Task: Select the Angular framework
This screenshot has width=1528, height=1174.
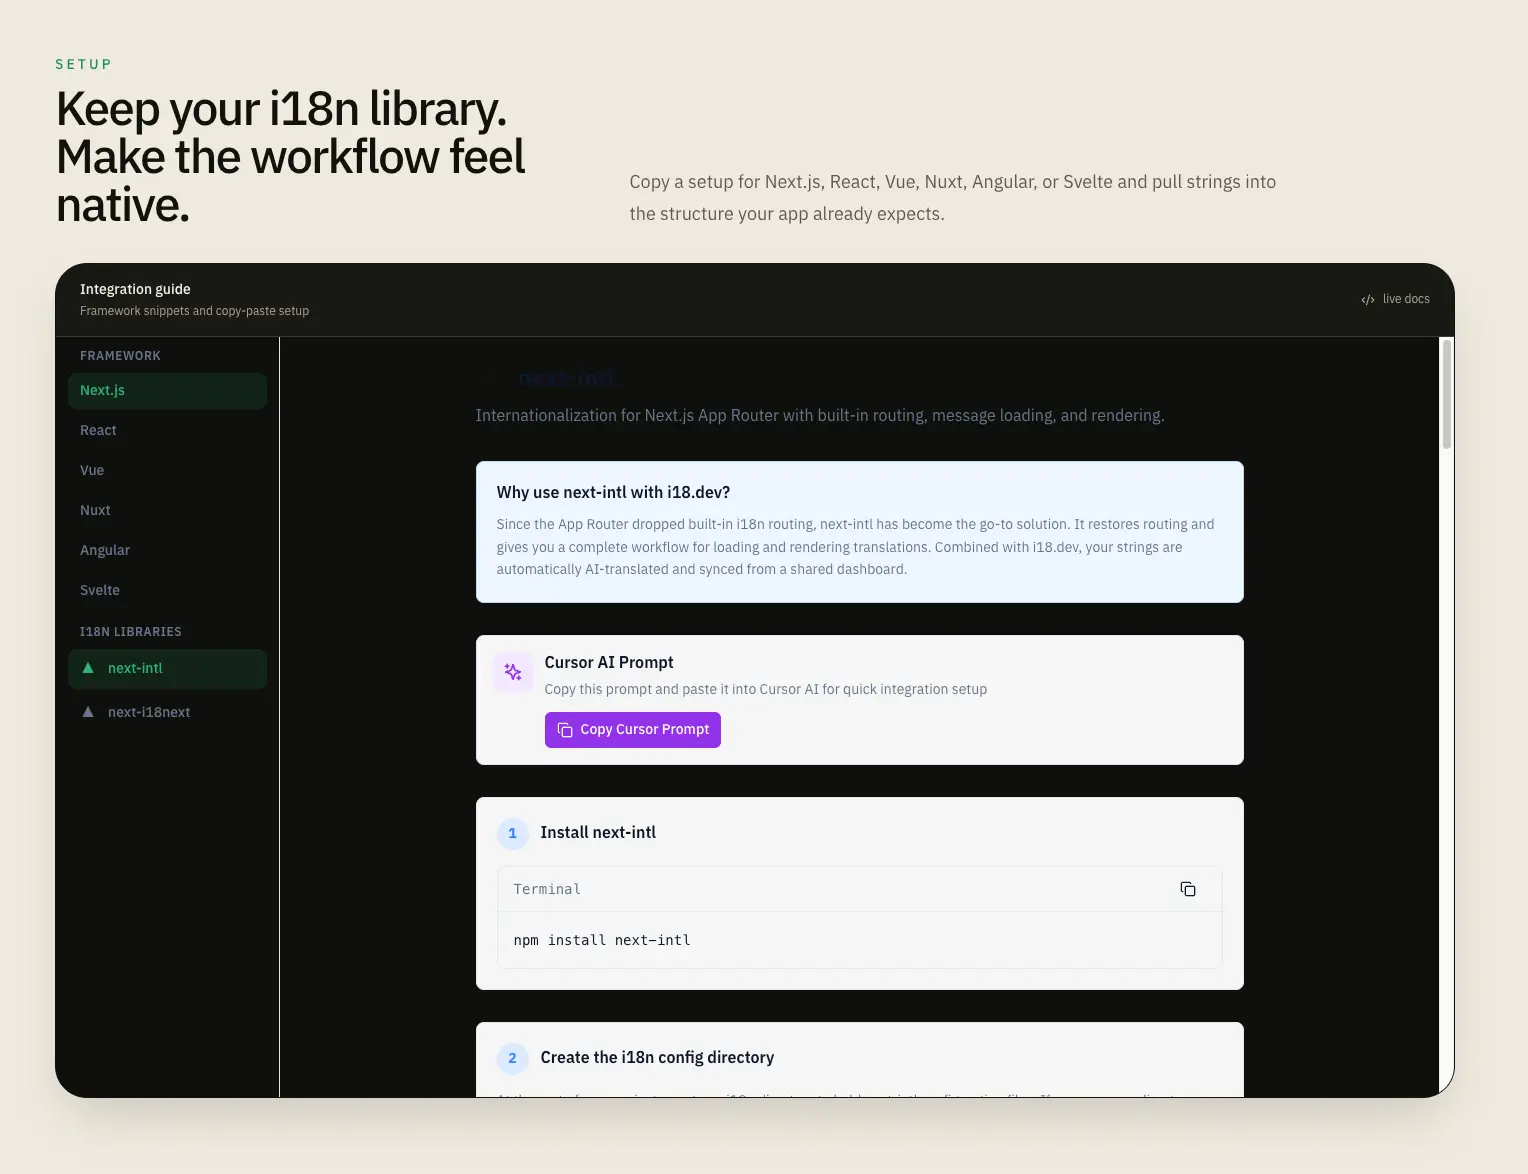Action: pos(167,551)
